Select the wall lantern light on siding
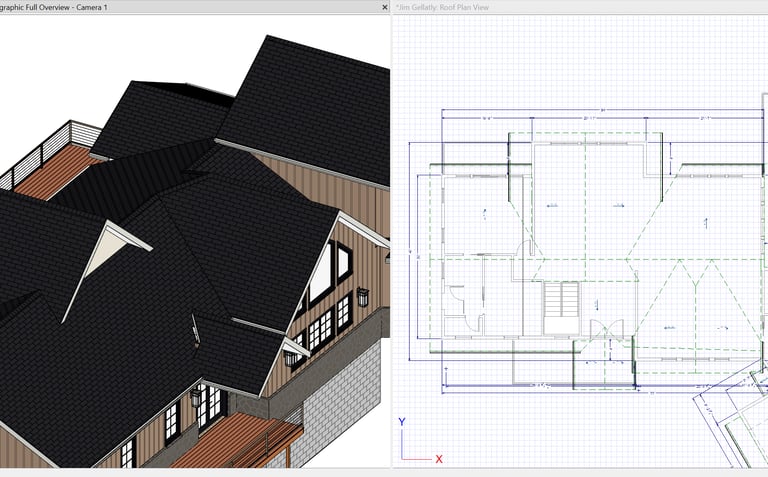 (362, 297)
